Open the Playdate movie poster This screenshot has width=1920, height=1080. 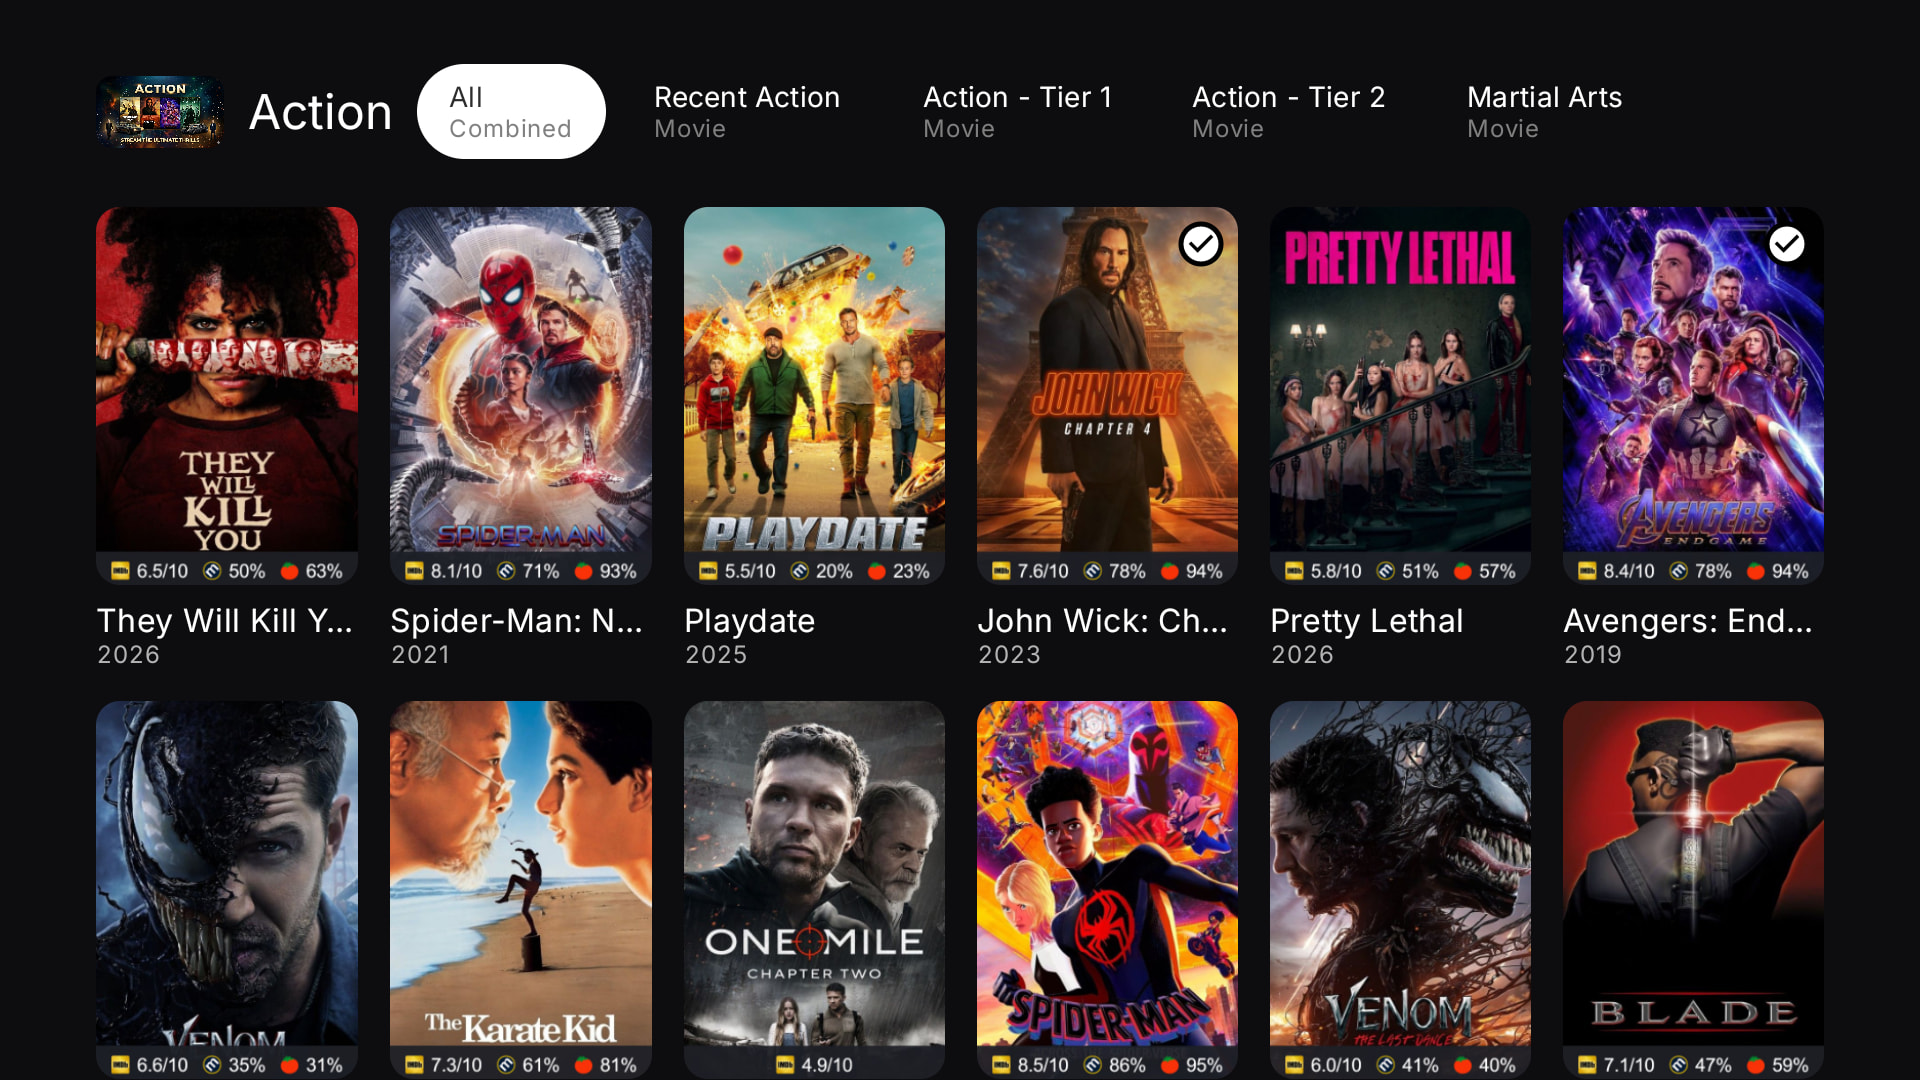click(814, 380)
